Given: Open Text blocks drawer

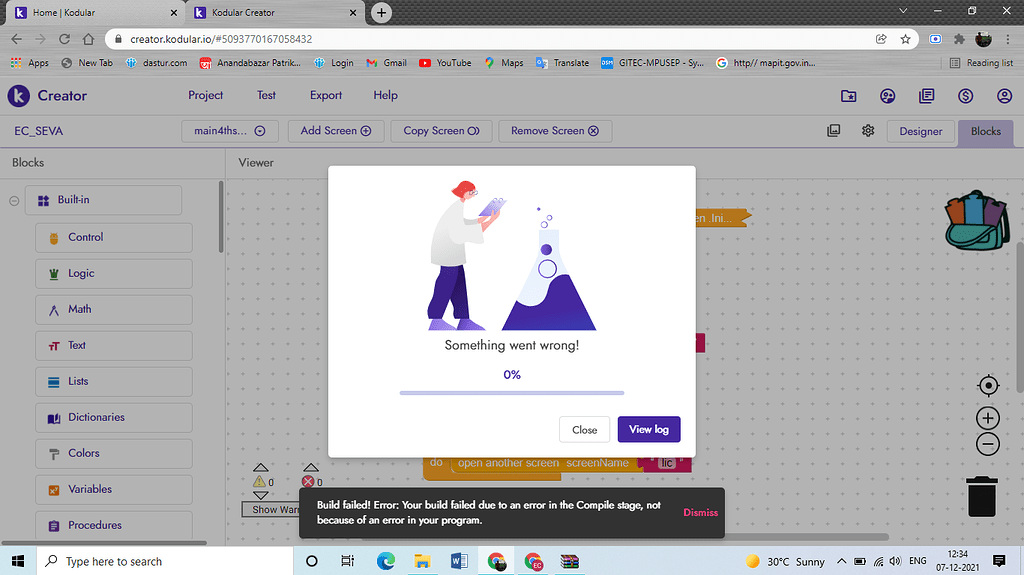Looking at the screenshot, I should click(114, 345).
